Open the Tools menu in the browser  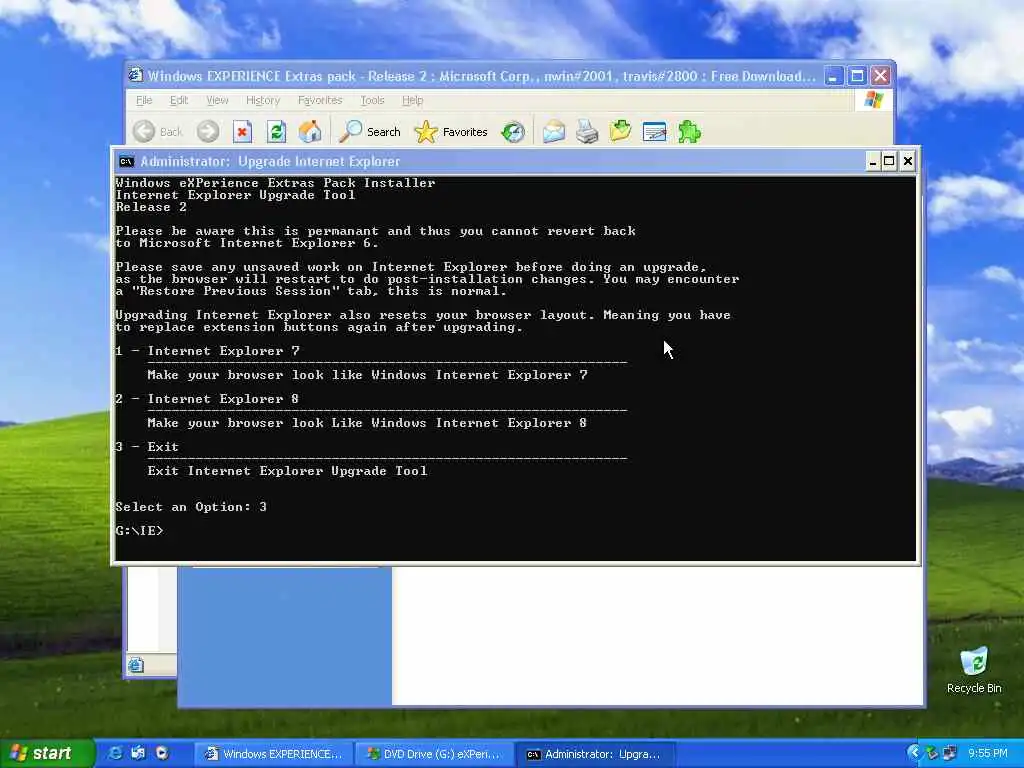tap(372, 100)
